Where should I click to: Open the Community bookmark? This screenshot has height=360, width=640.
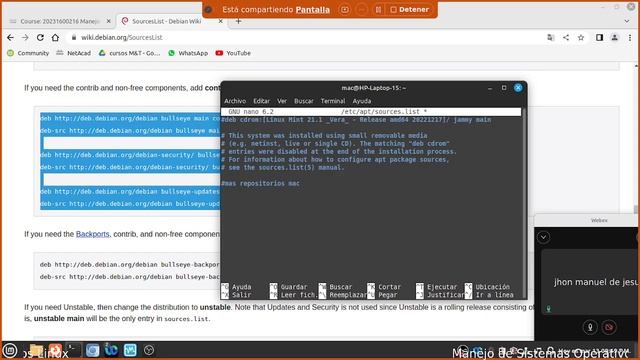pos(28,53)
